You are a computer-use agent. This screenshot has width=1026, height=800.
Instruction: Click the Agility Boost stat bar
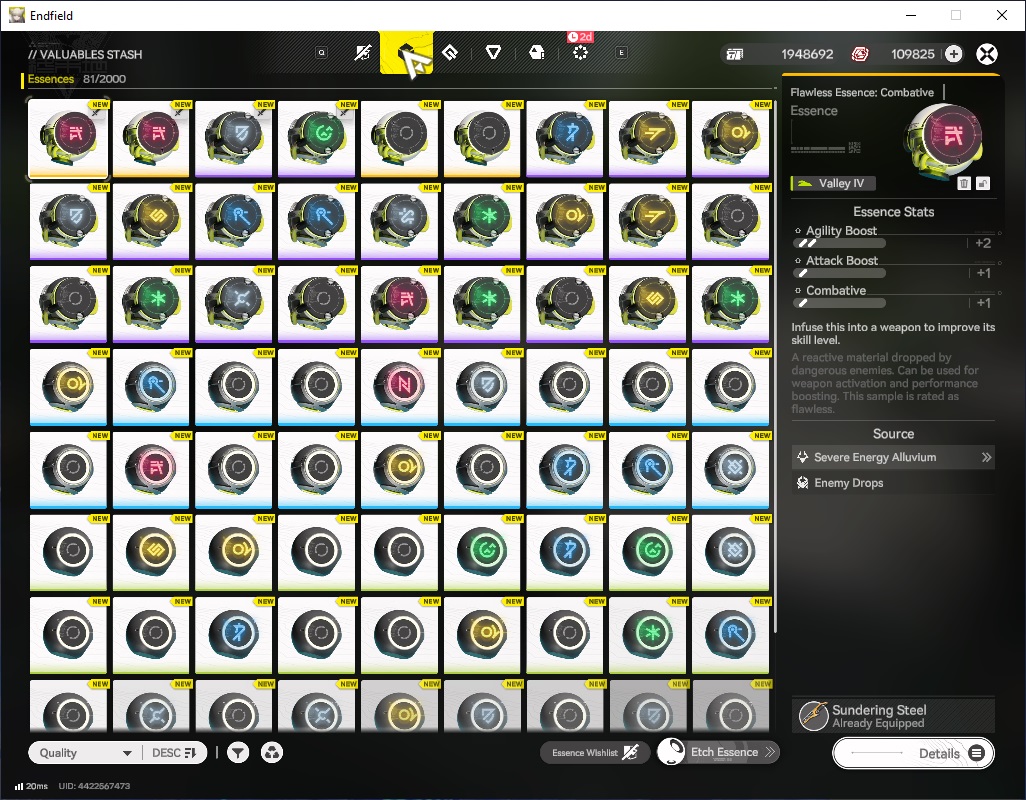tap(840, 243)
